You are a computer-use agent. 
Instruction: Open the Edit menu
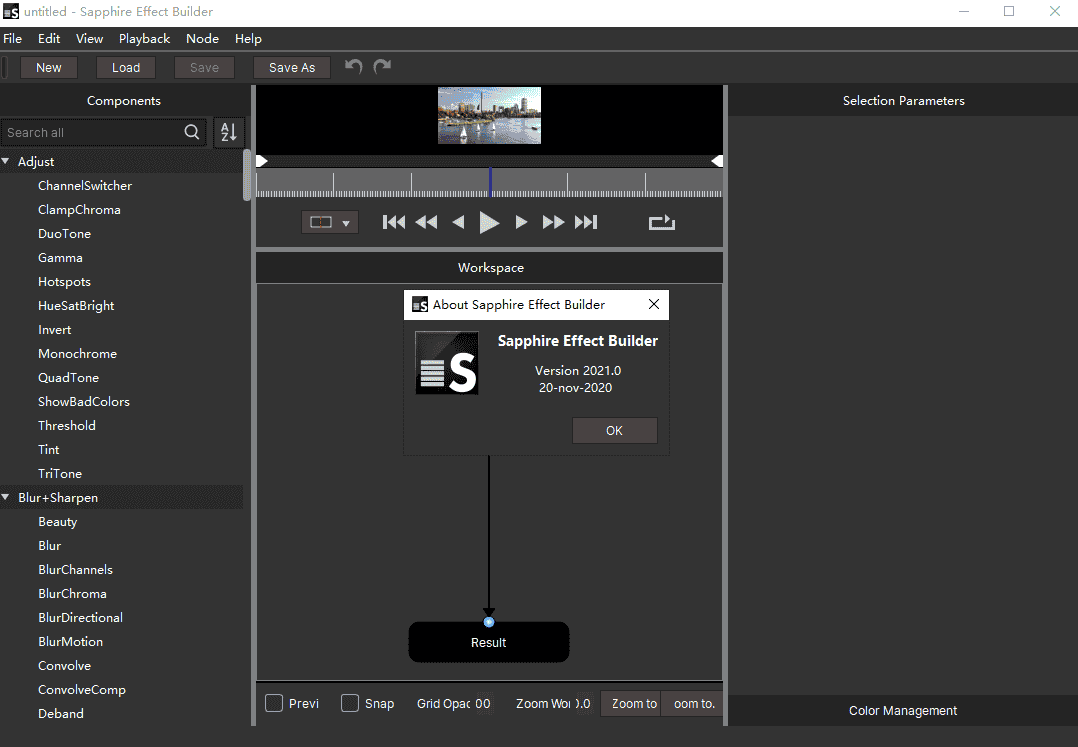tap(49, 38)
